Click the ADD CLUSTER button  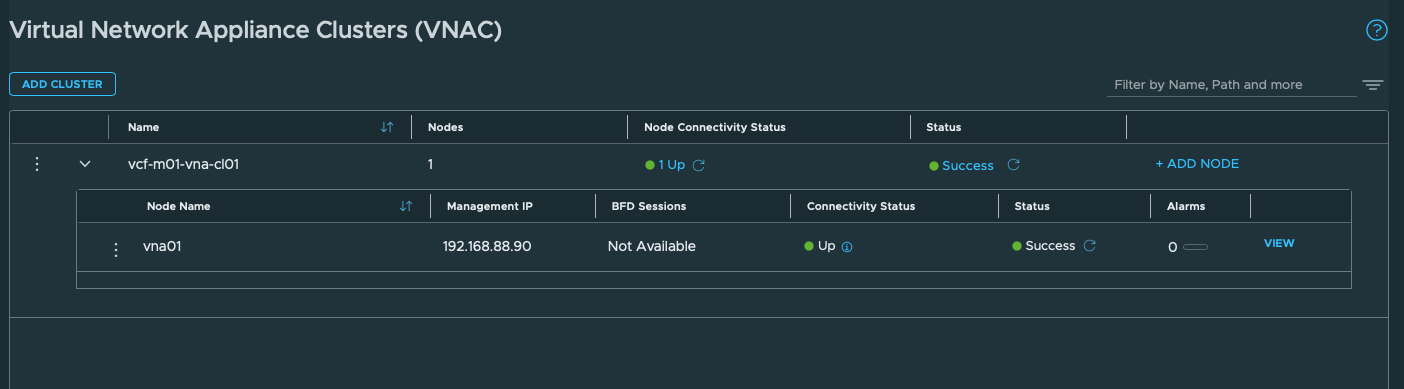tap(62, 84)
